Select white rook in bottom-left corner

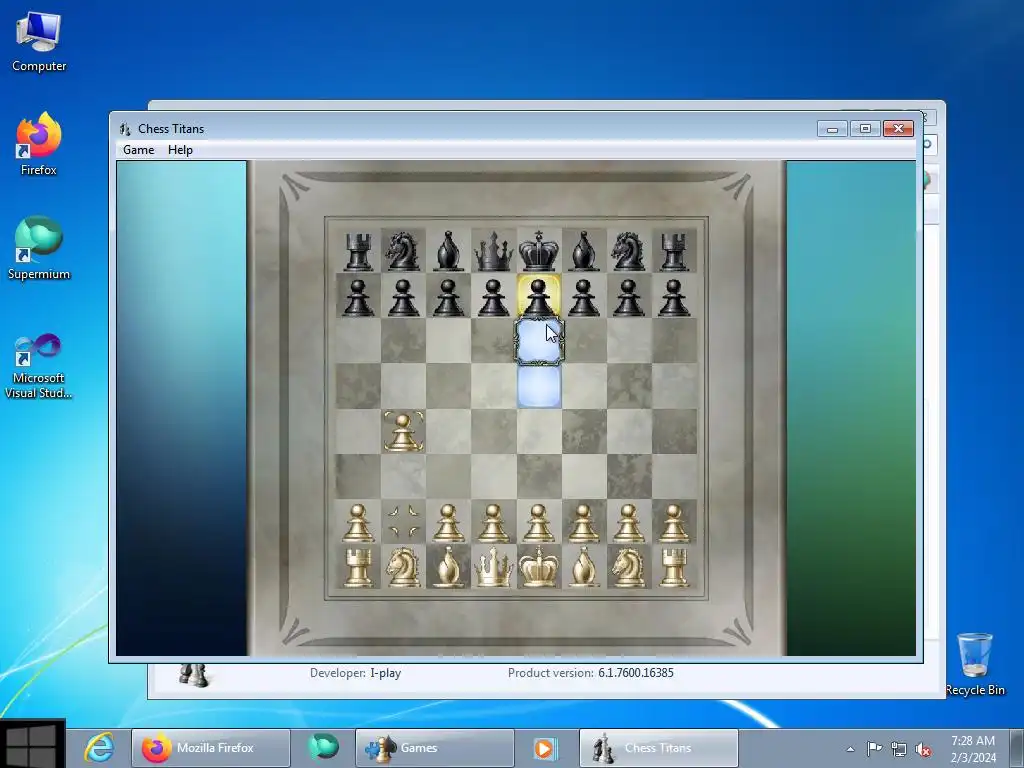click(x=358, y=567)
